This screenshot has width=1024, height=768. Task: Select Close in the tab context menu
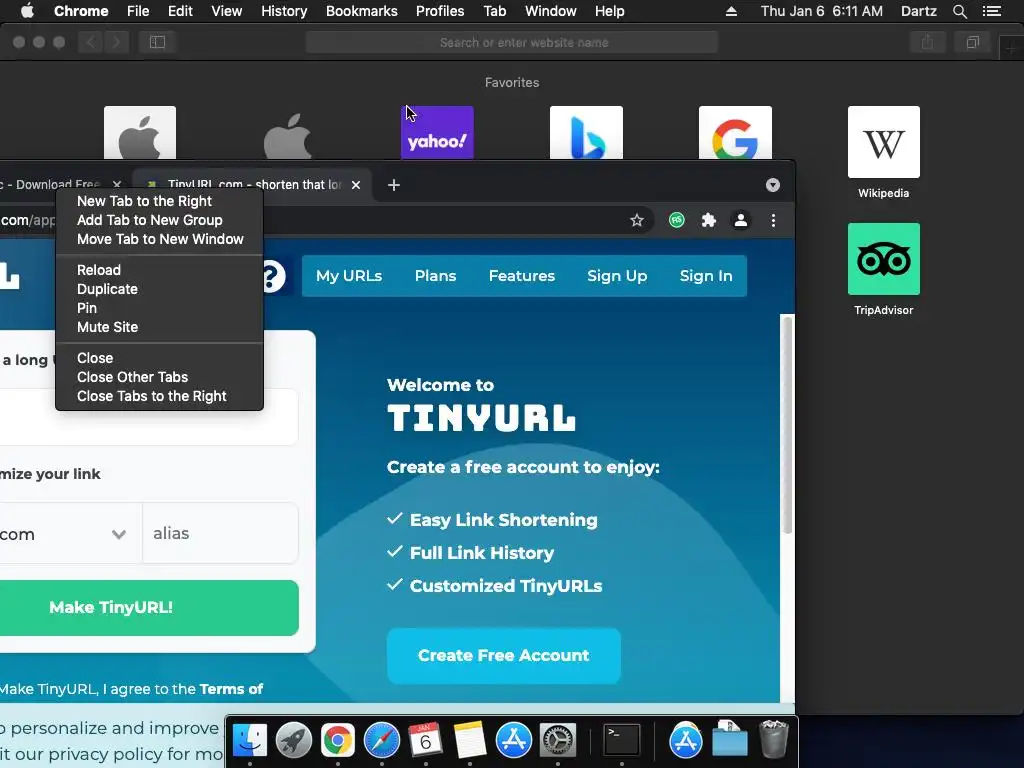click(159, 358)
